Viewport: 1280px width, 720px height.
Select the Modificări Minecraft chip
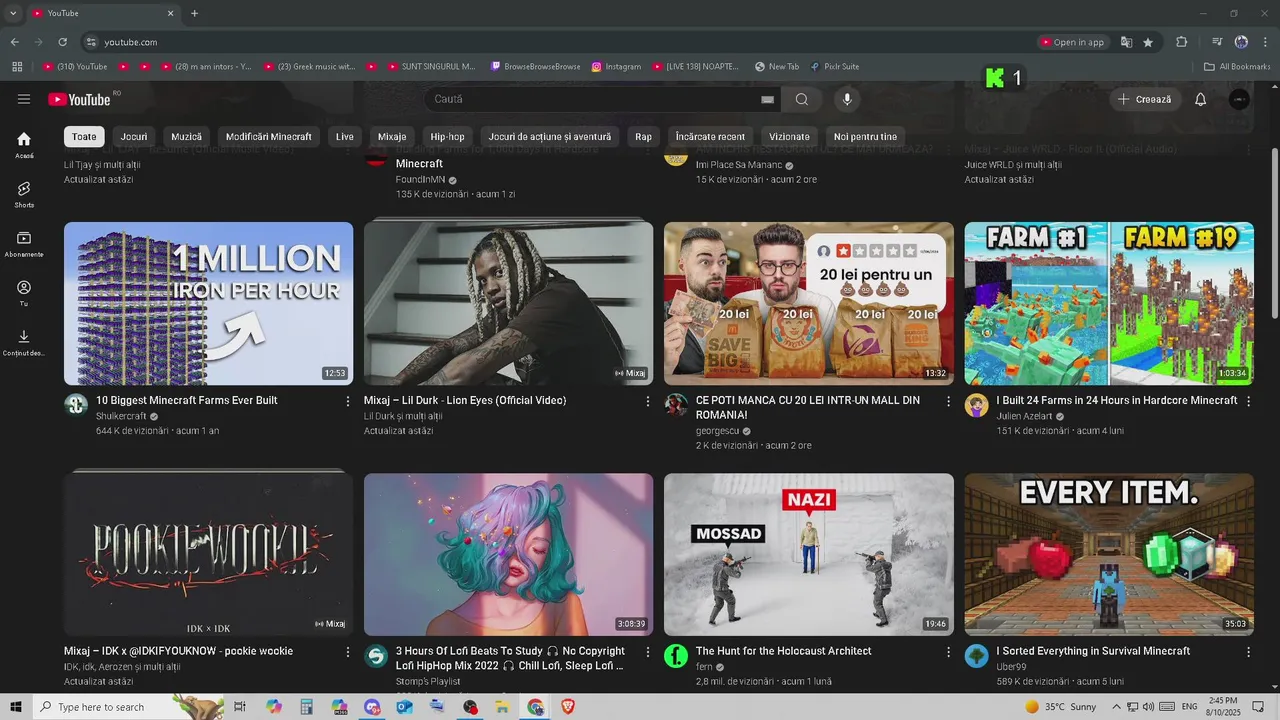pos(269,137)
